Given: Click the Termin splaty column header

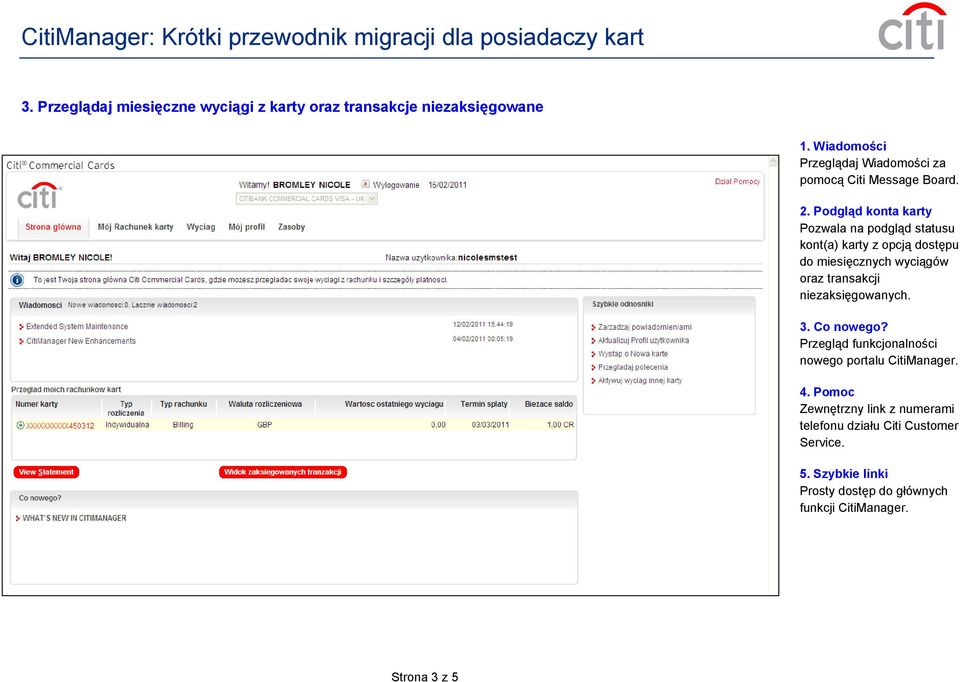Looking at the screenshot, I should (x=484, y=404).
